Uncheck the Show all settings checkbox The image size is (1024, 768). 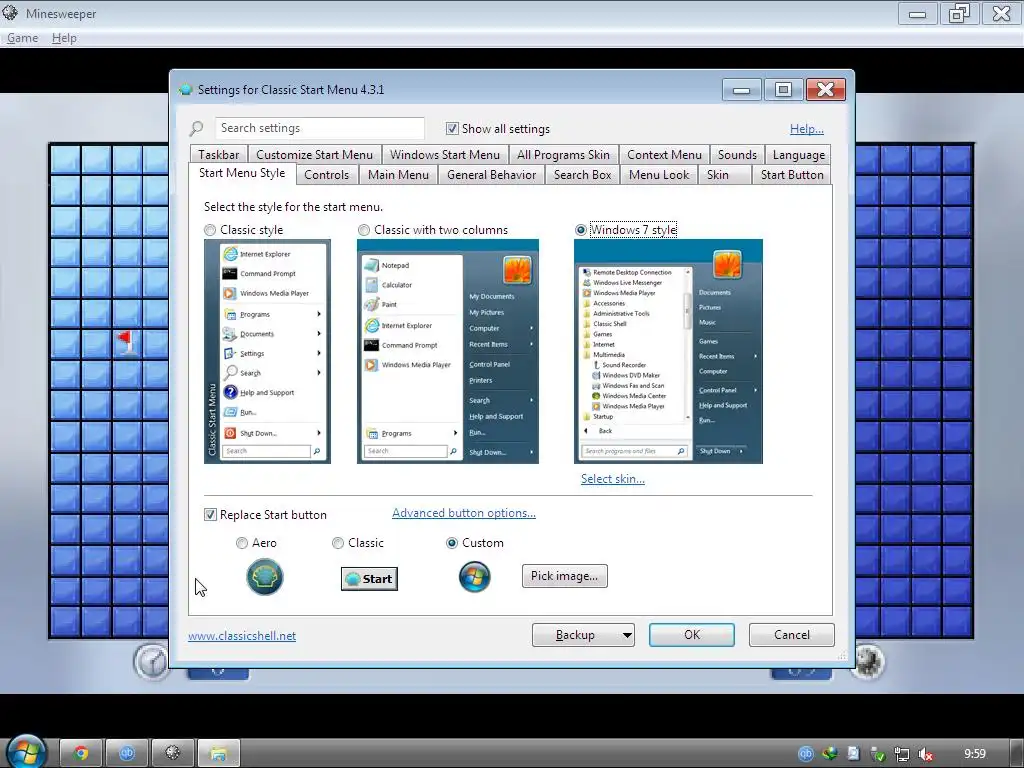point(452,129)
